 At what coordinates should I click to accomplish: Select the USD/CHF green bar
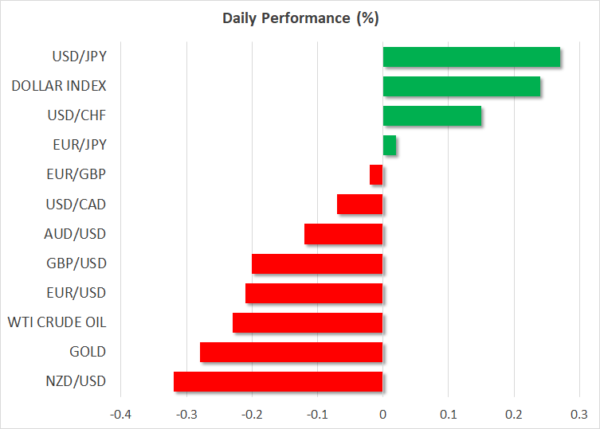pos(432,116)
